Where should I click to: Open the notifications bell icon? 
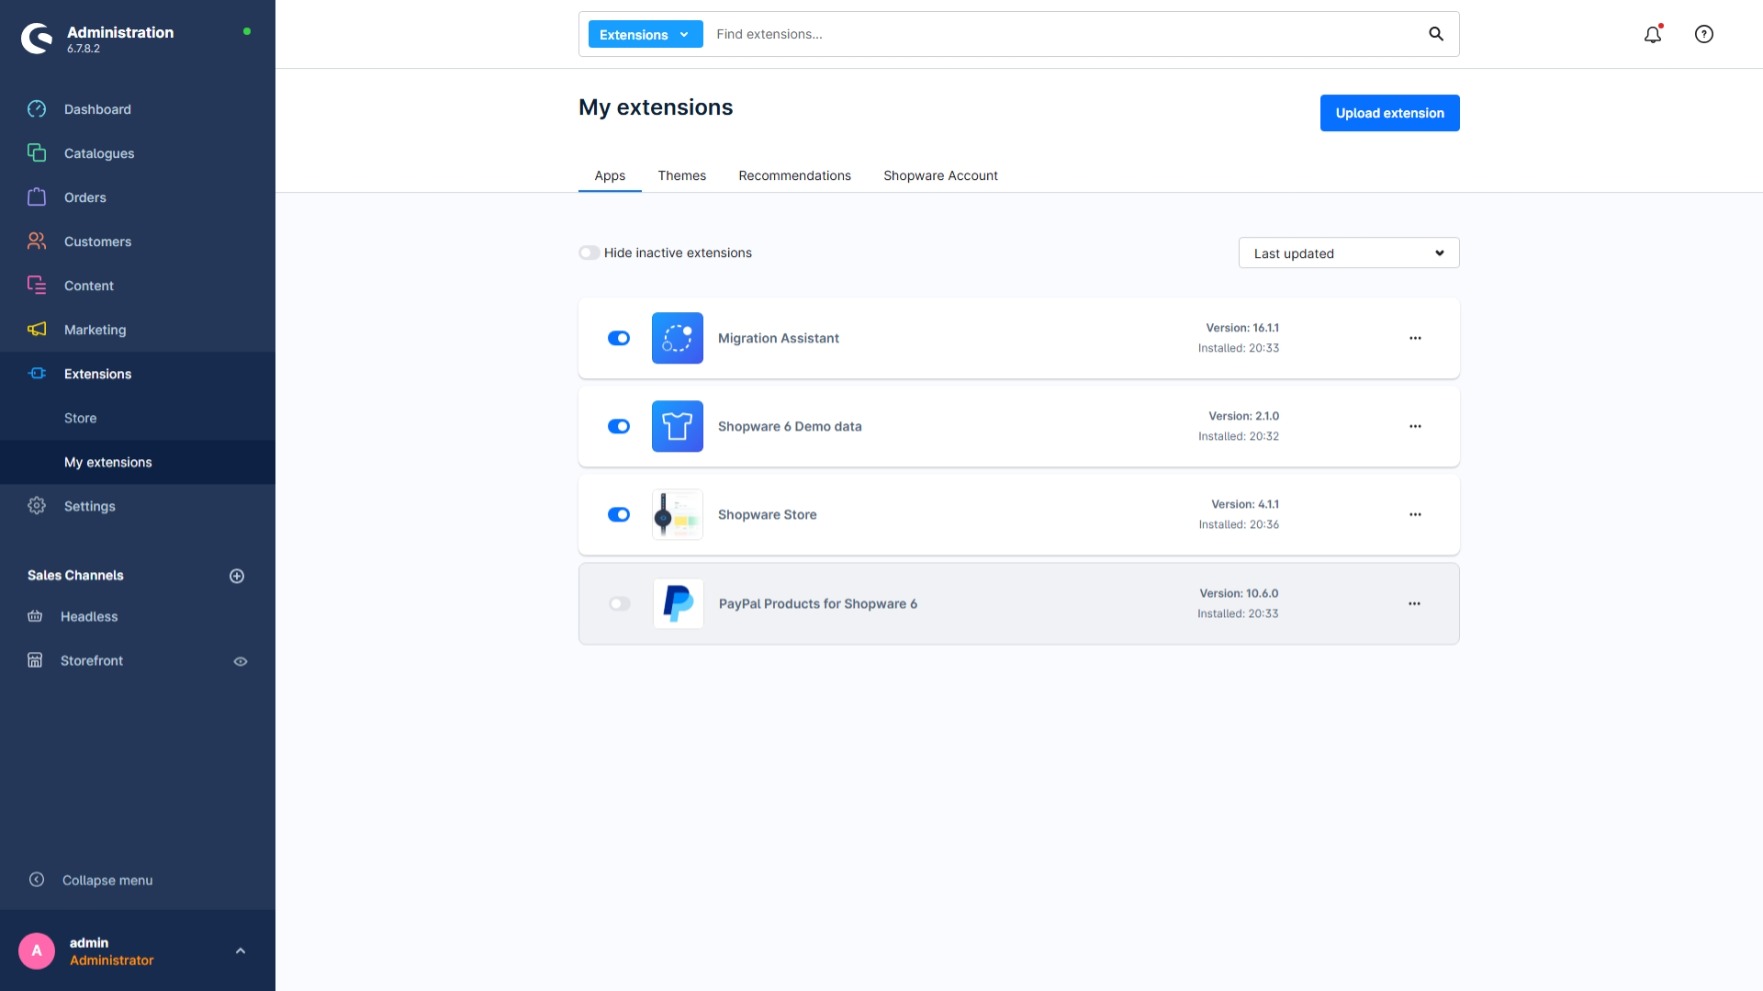pos(1652,34)
